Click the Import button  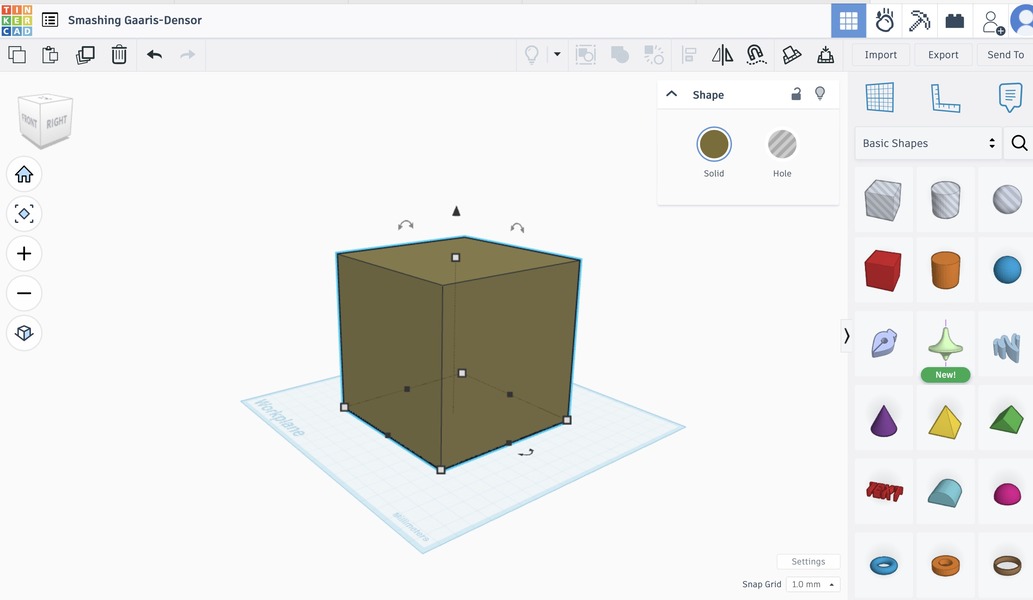881,55
